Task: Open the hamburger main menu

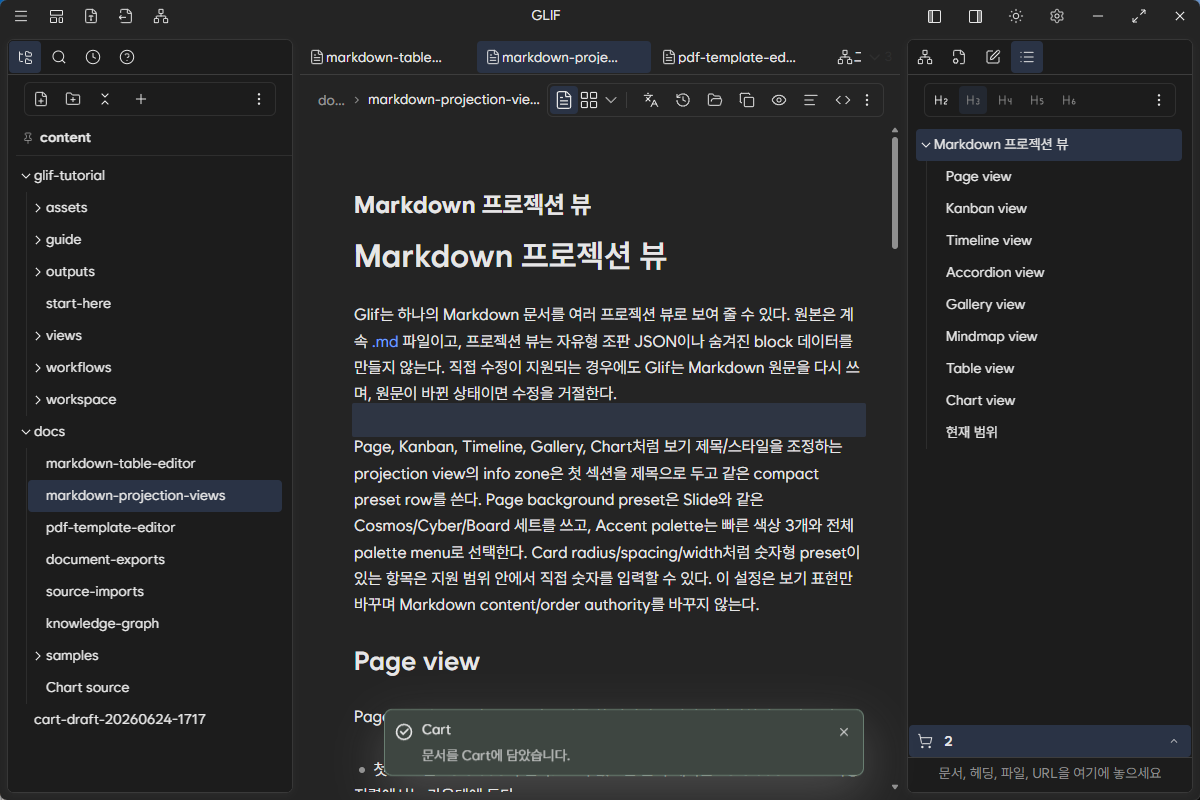Action: pos(21,16)
